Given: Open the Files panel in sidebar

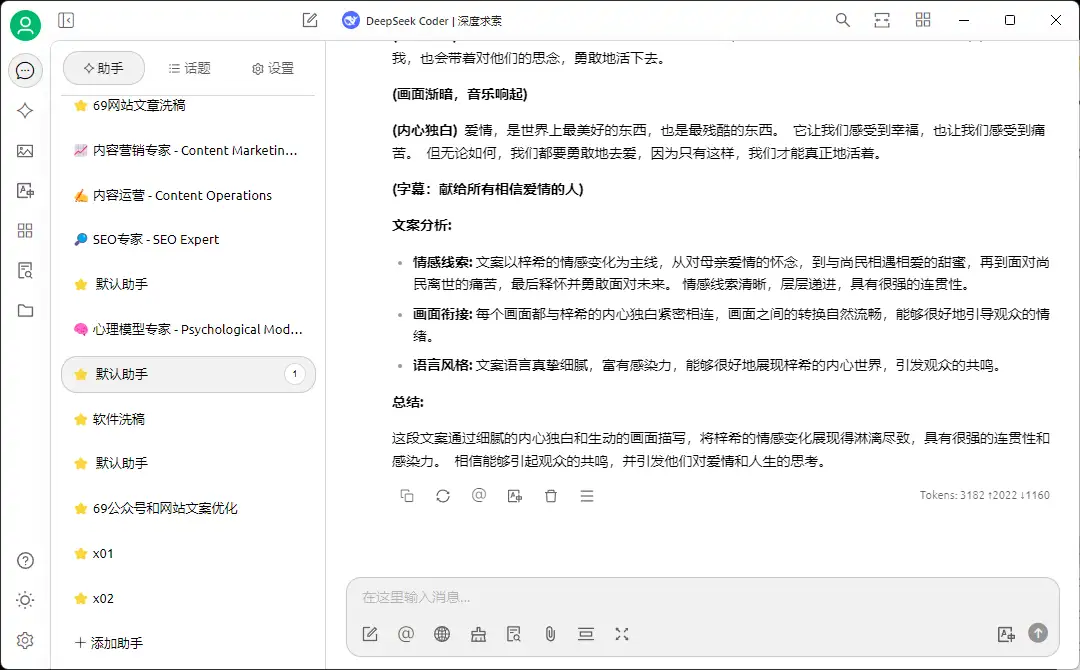Looking at the screenshot, I should (25, 311).
